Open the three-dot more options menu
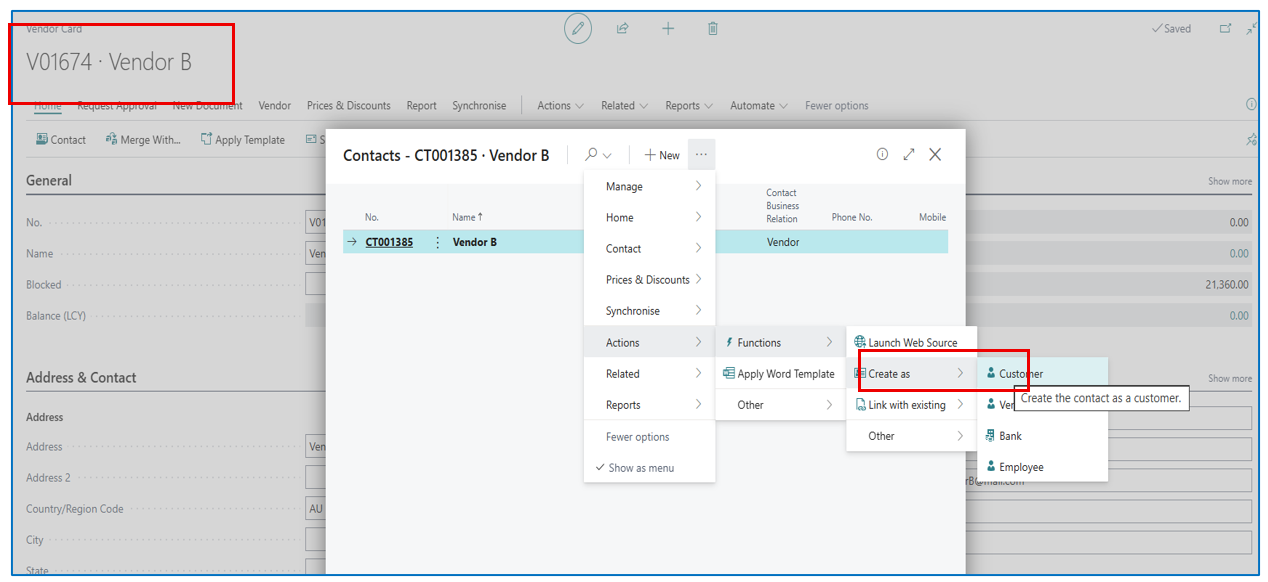1268x582 pixels. click(x=701, y=155)
